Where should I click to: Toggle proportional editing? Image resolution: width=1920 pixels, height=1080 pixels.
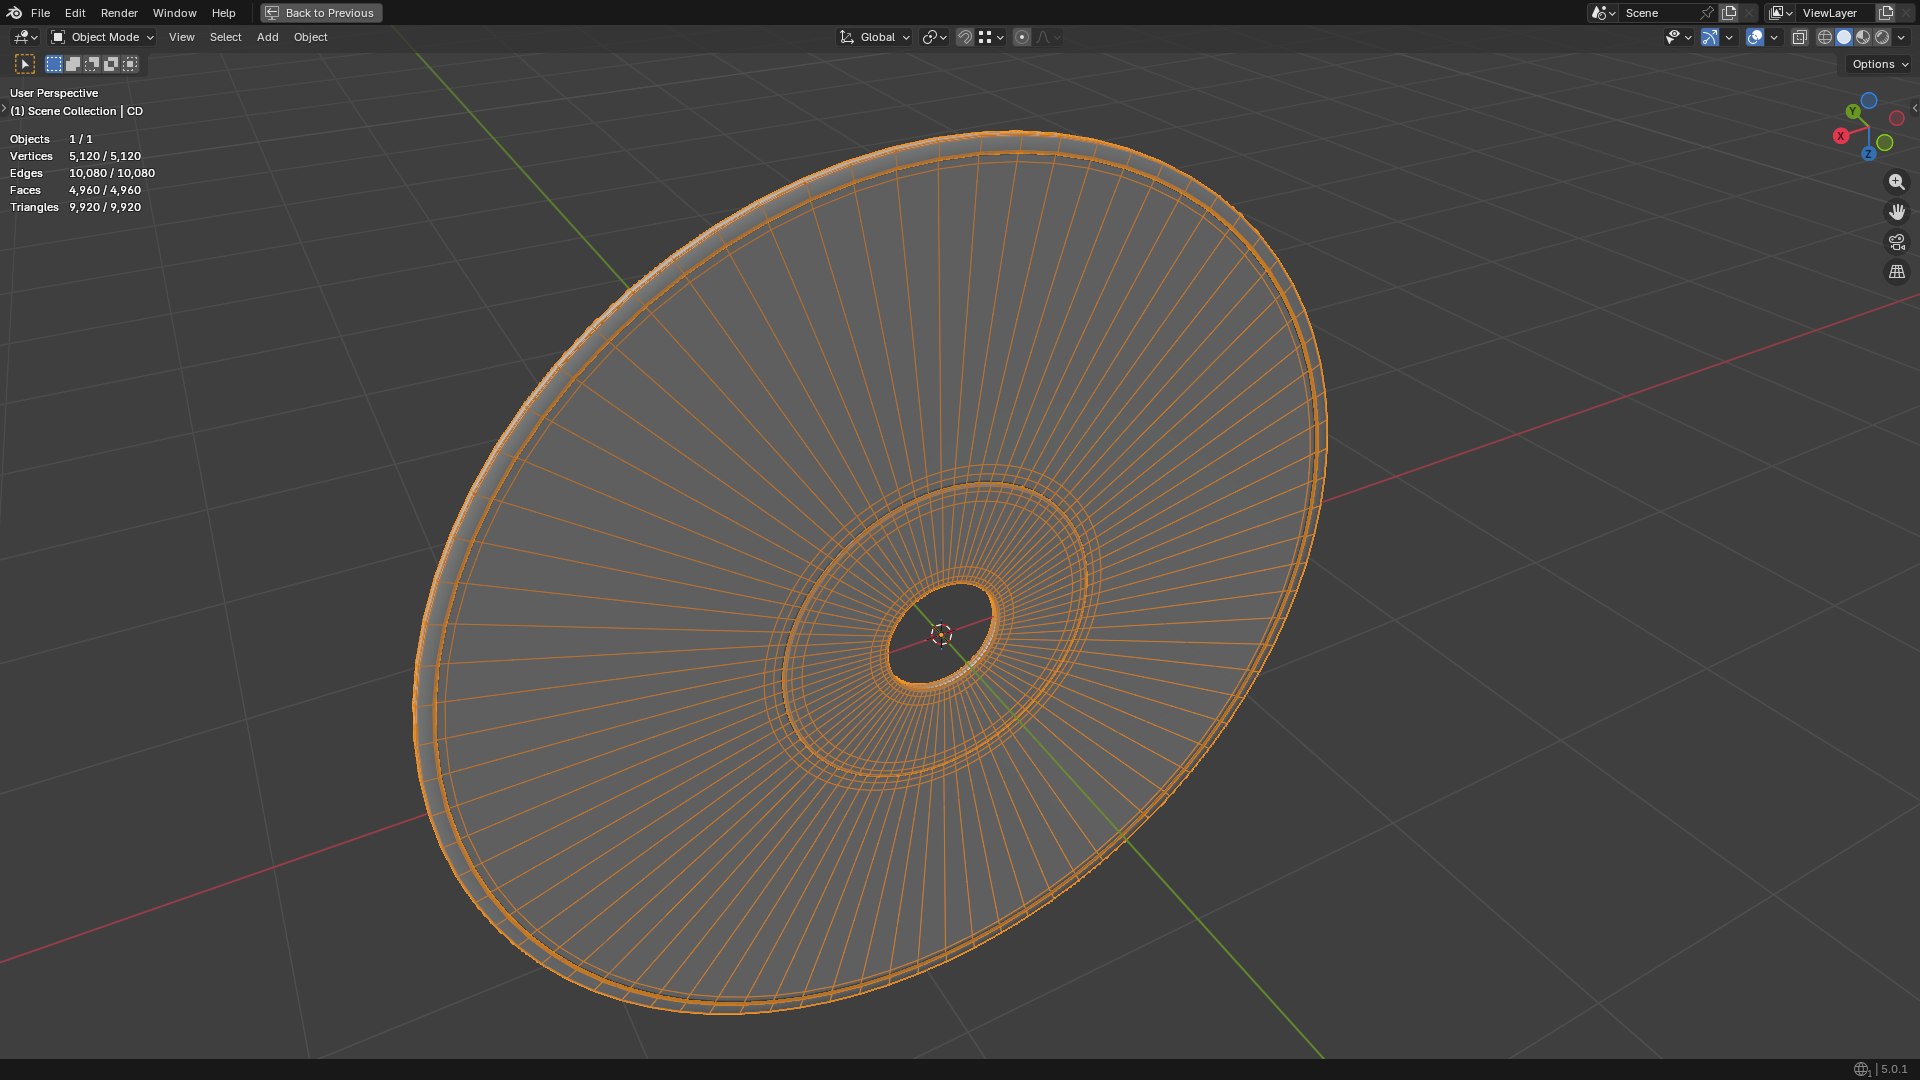point(1022,37)
